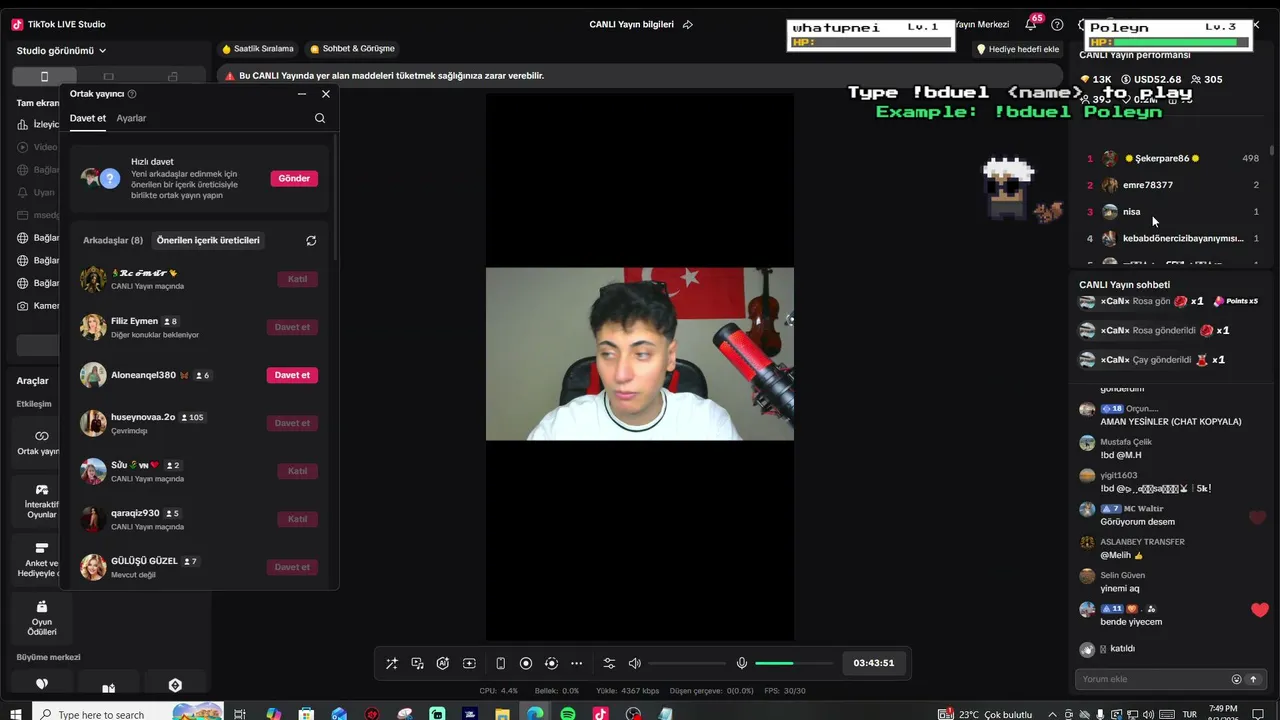Screen dimensions: 1280x720
Task: Click the Saatlik Sıralama chip
Action: pos(258,49)
